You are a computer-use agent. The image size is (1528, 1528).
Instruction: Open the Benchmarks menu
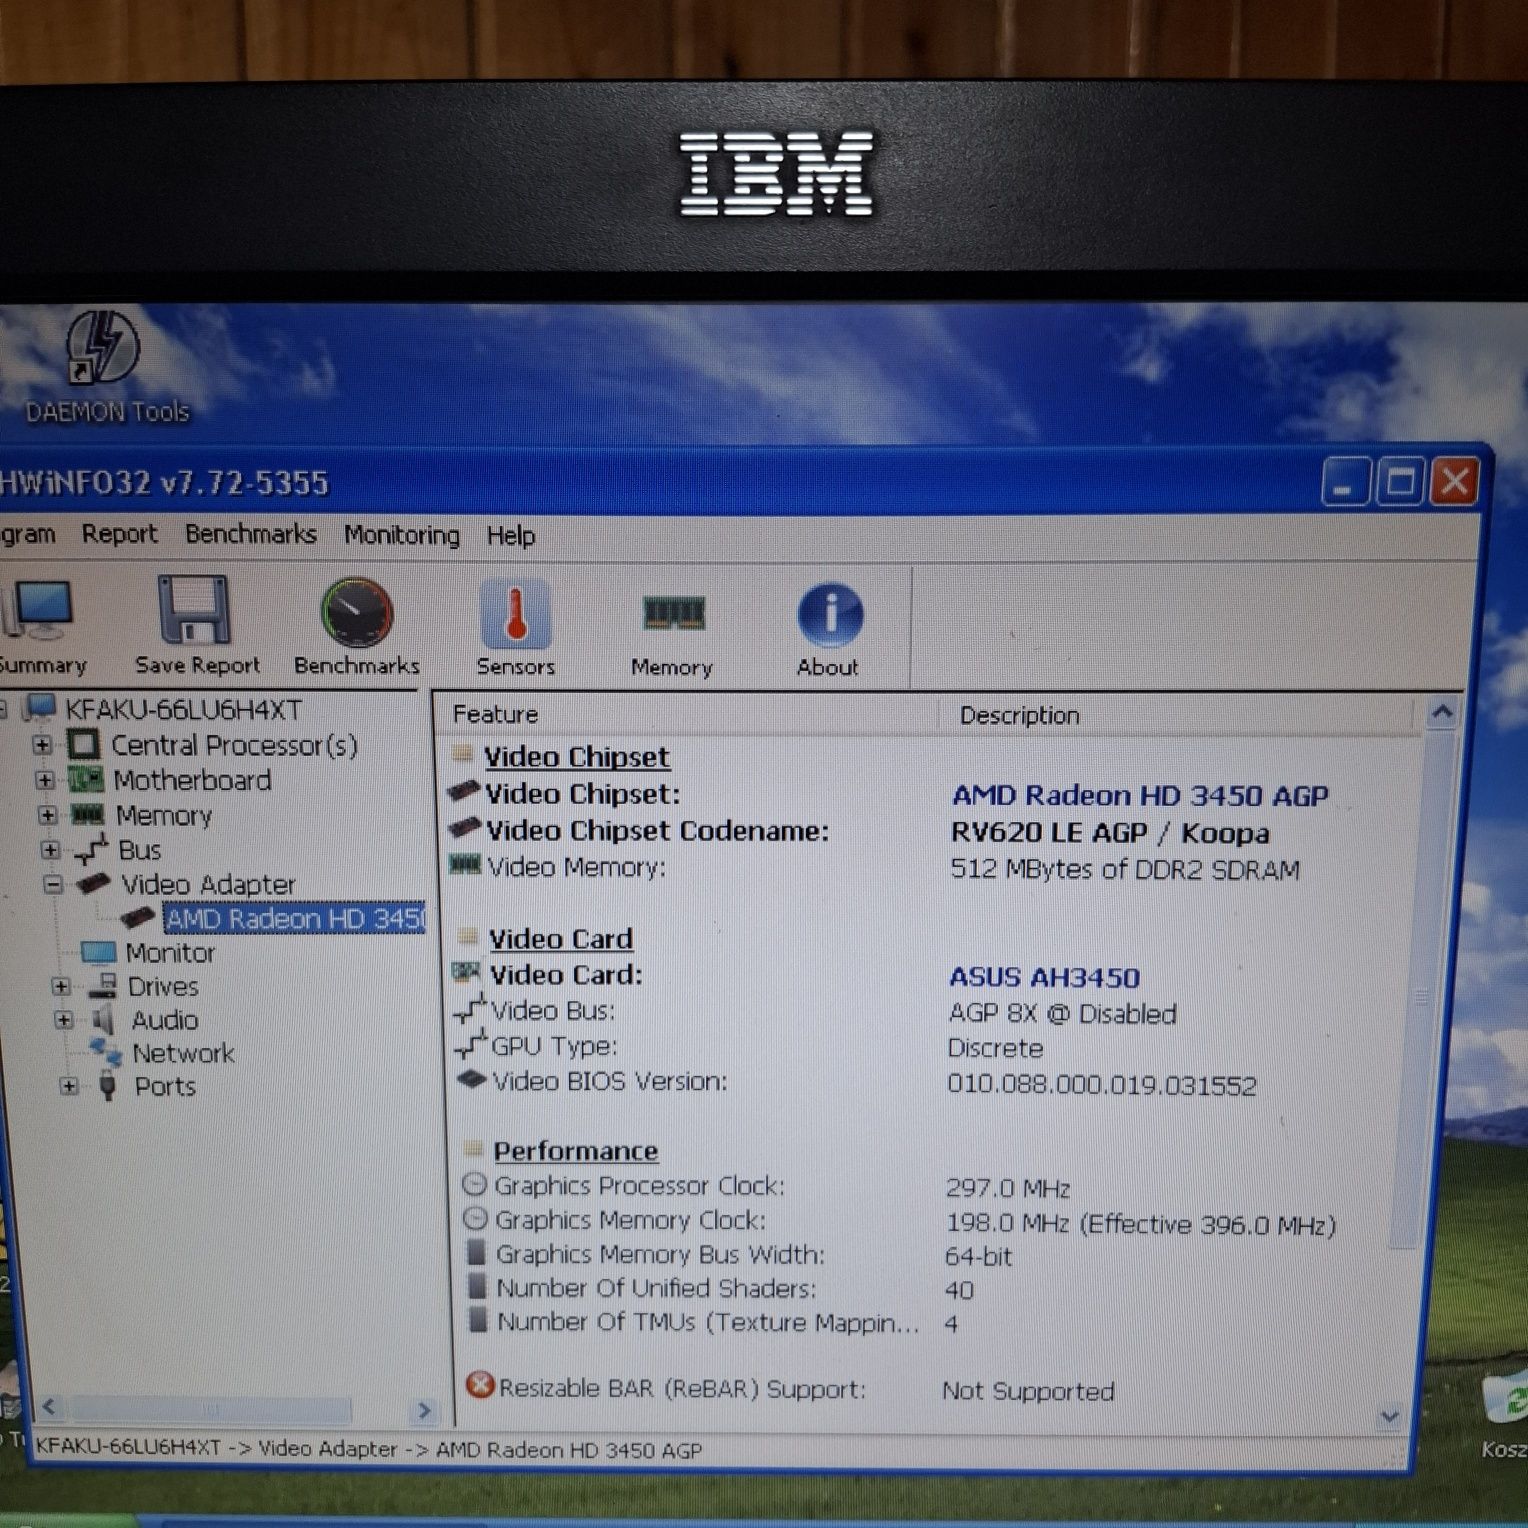click(250, 534)
